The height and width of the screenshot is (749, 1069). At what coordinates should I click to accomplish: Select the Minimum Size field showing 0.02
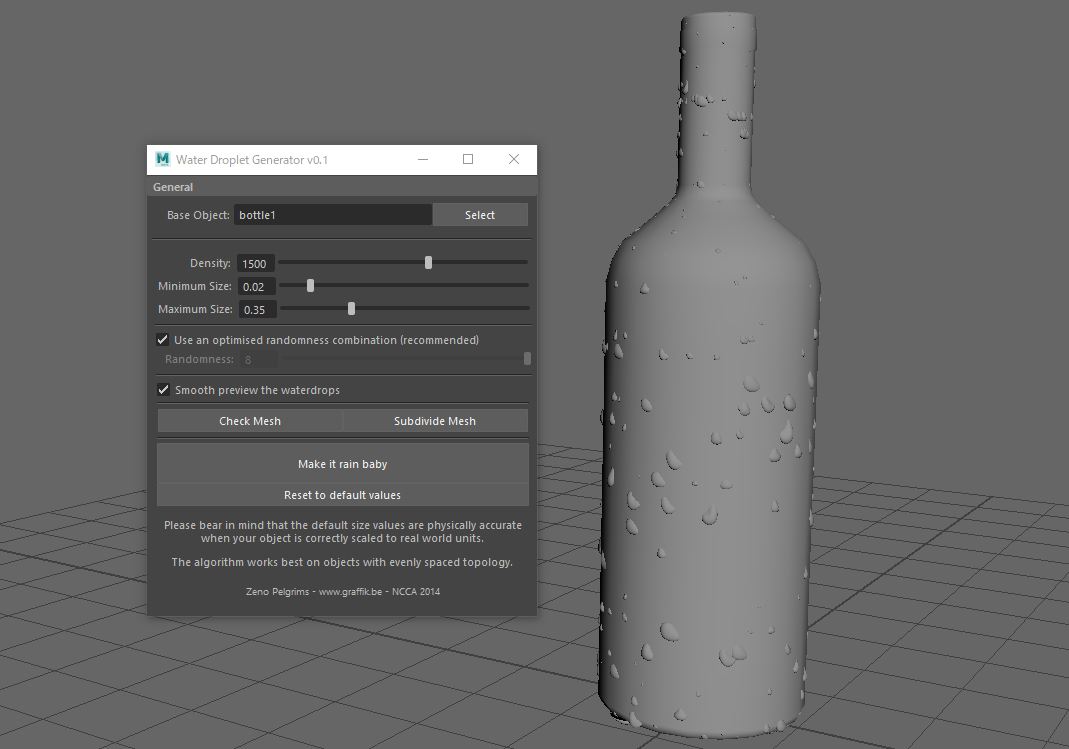click(255, 285)
